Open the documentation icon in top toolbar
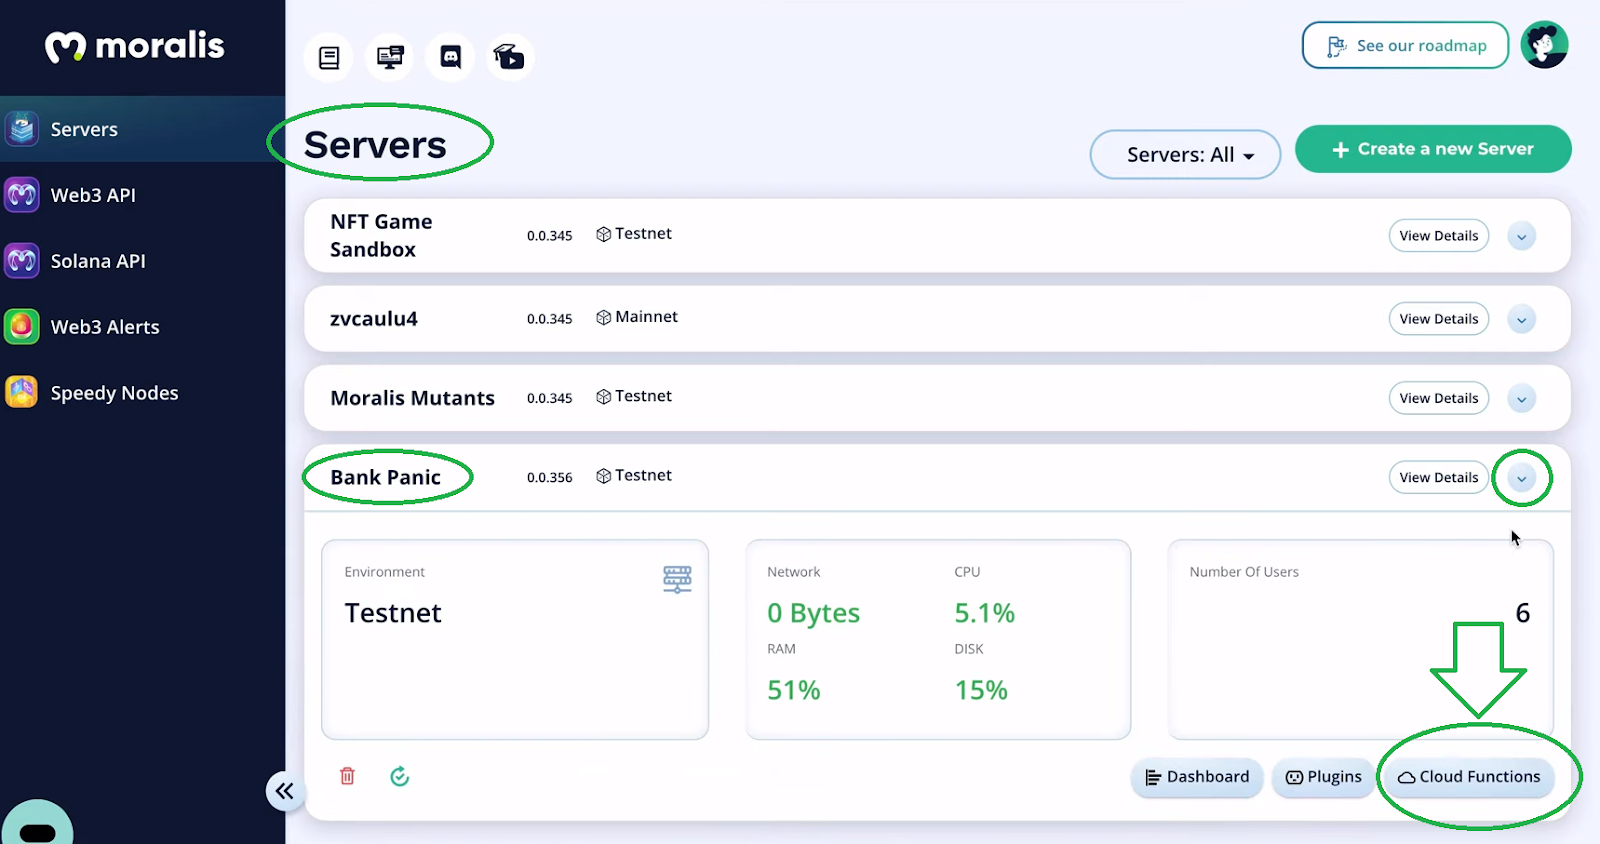Image resolution: width=1600 pixels, height=844 pixels. coord(329,57)
